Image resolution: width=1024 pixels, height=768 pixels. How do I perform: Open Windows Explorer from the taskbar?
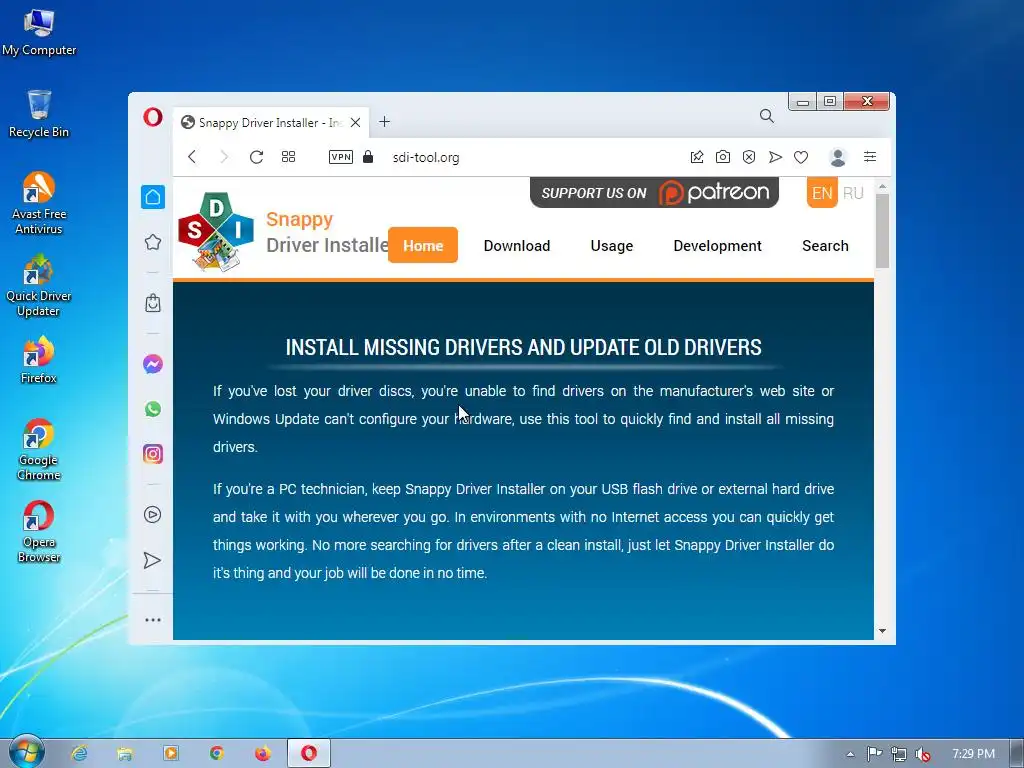125,753
